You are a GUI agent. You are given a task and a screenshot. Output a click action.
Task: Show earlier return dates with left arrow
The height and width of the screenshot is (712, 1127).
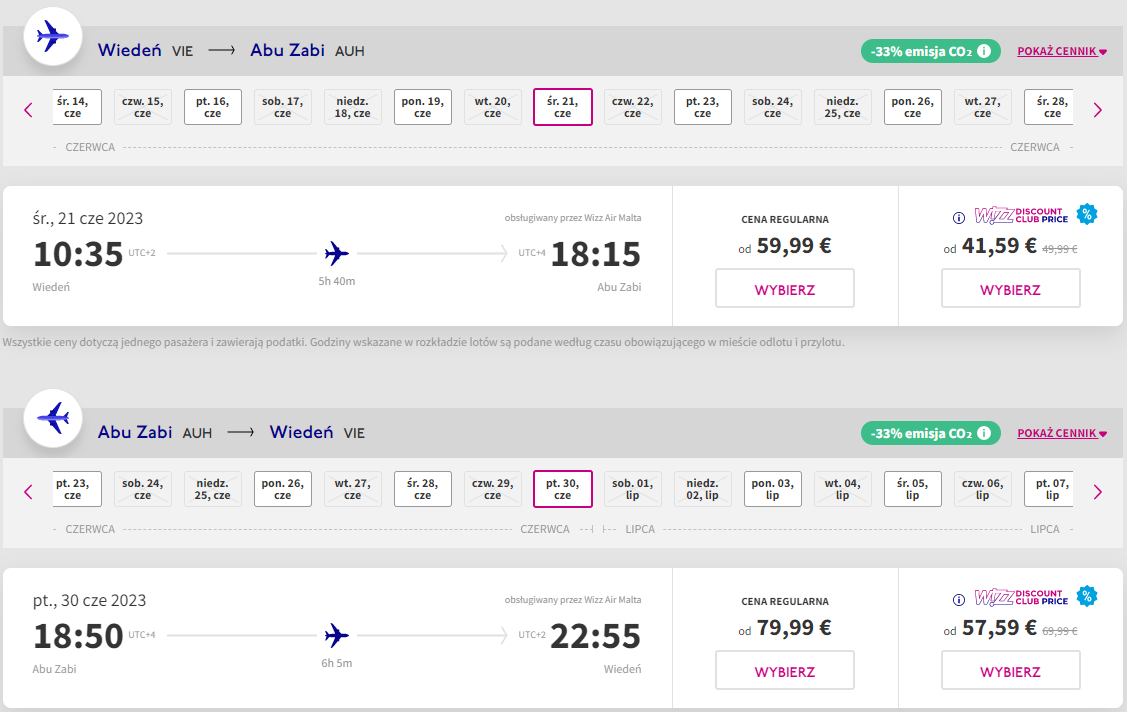[x=29, y=492]
